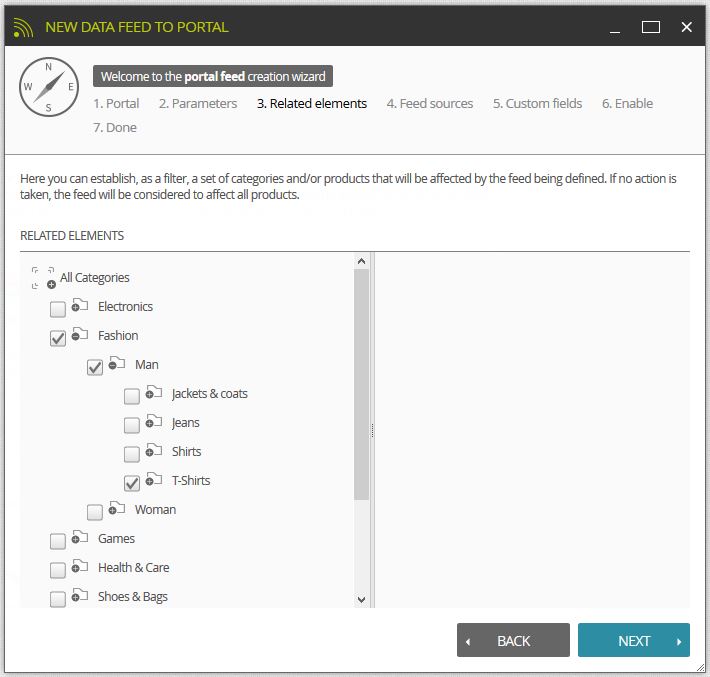Select the Woman category label
710x677 pixels.
155,509
